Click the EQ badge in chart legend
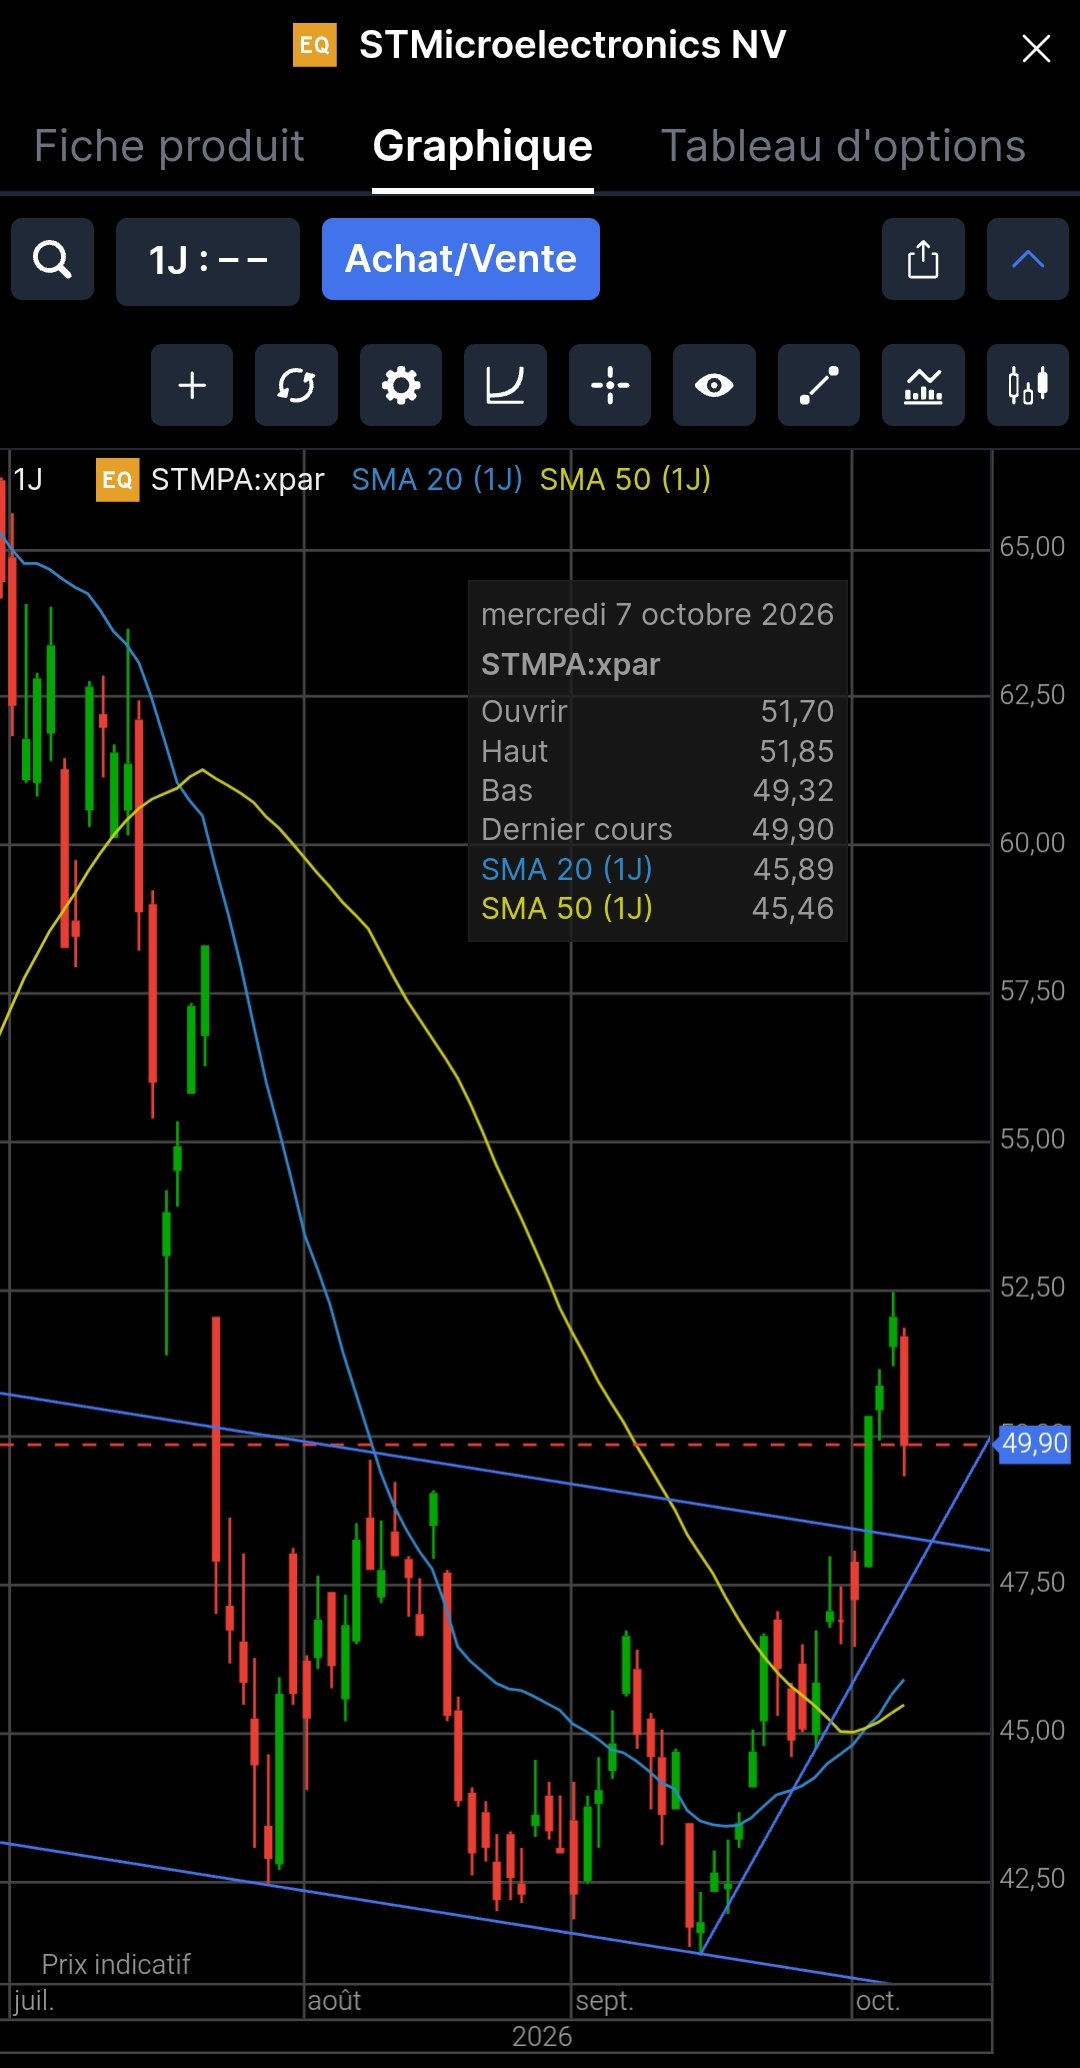Viewport: 1080px width, 2068px height. pos(117,479)
